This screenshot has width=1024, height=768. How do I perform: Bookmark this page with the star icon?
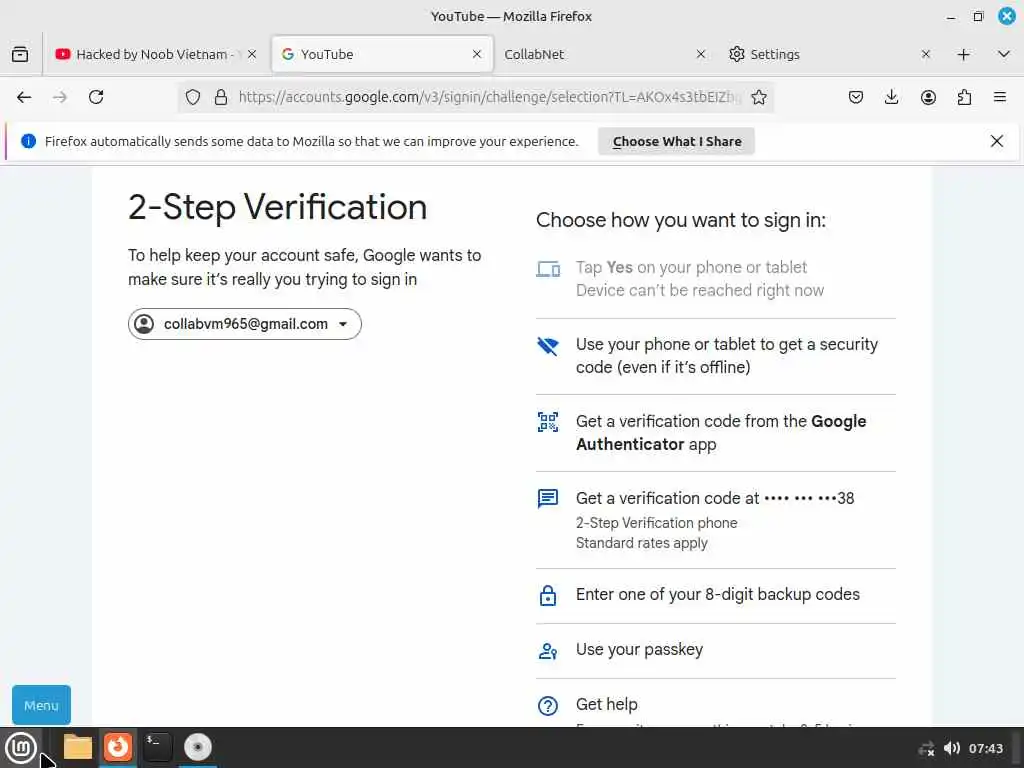(x=759, y=97)
